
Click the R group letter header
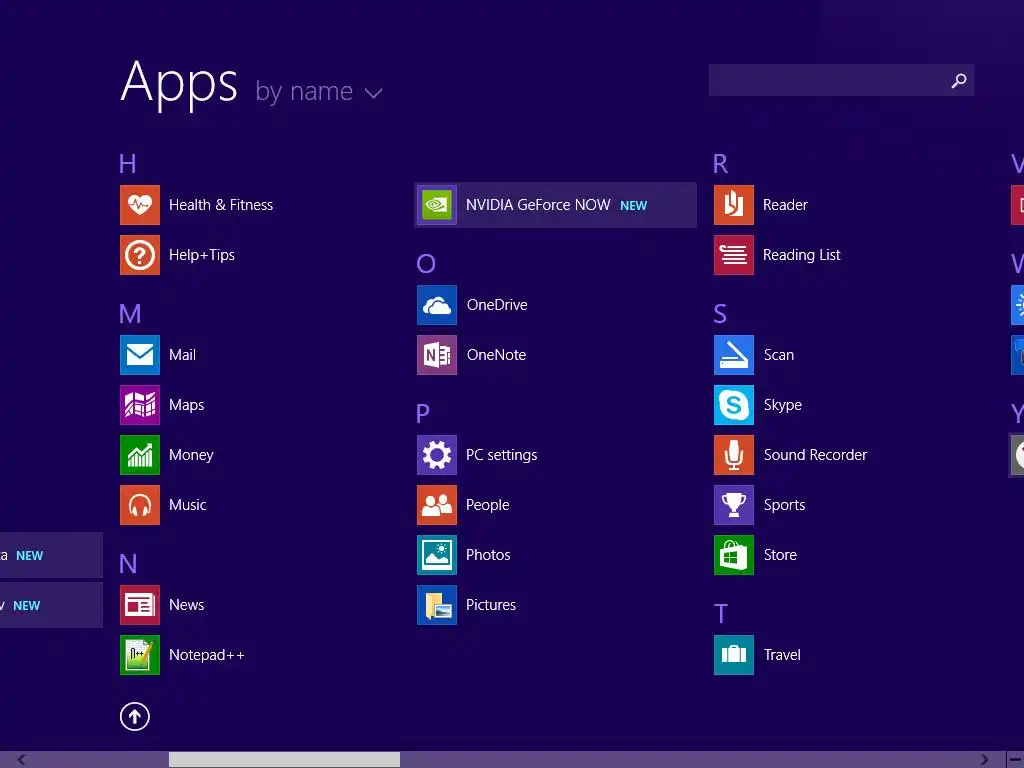click(720, 164)
